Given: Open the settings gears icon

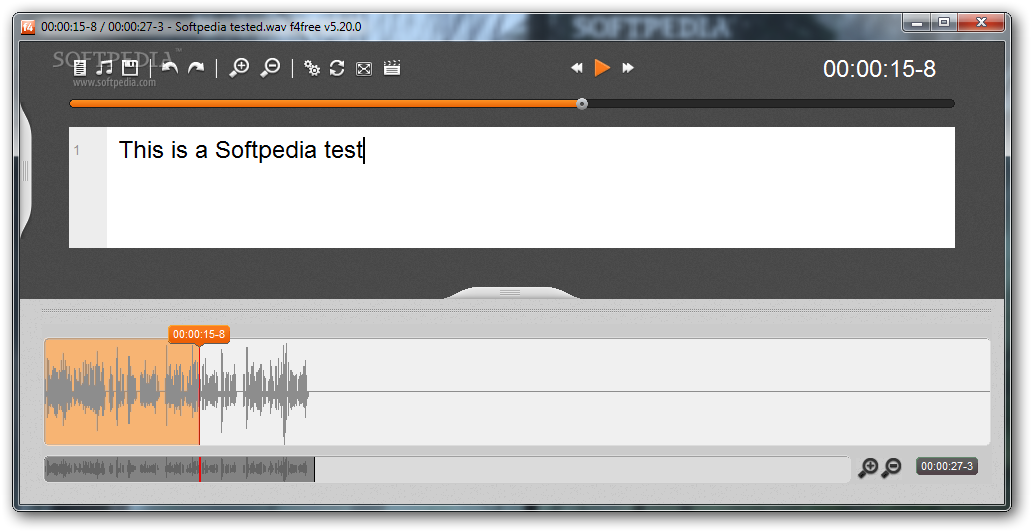Looking at the screenshot, I should tap(312, 68).
